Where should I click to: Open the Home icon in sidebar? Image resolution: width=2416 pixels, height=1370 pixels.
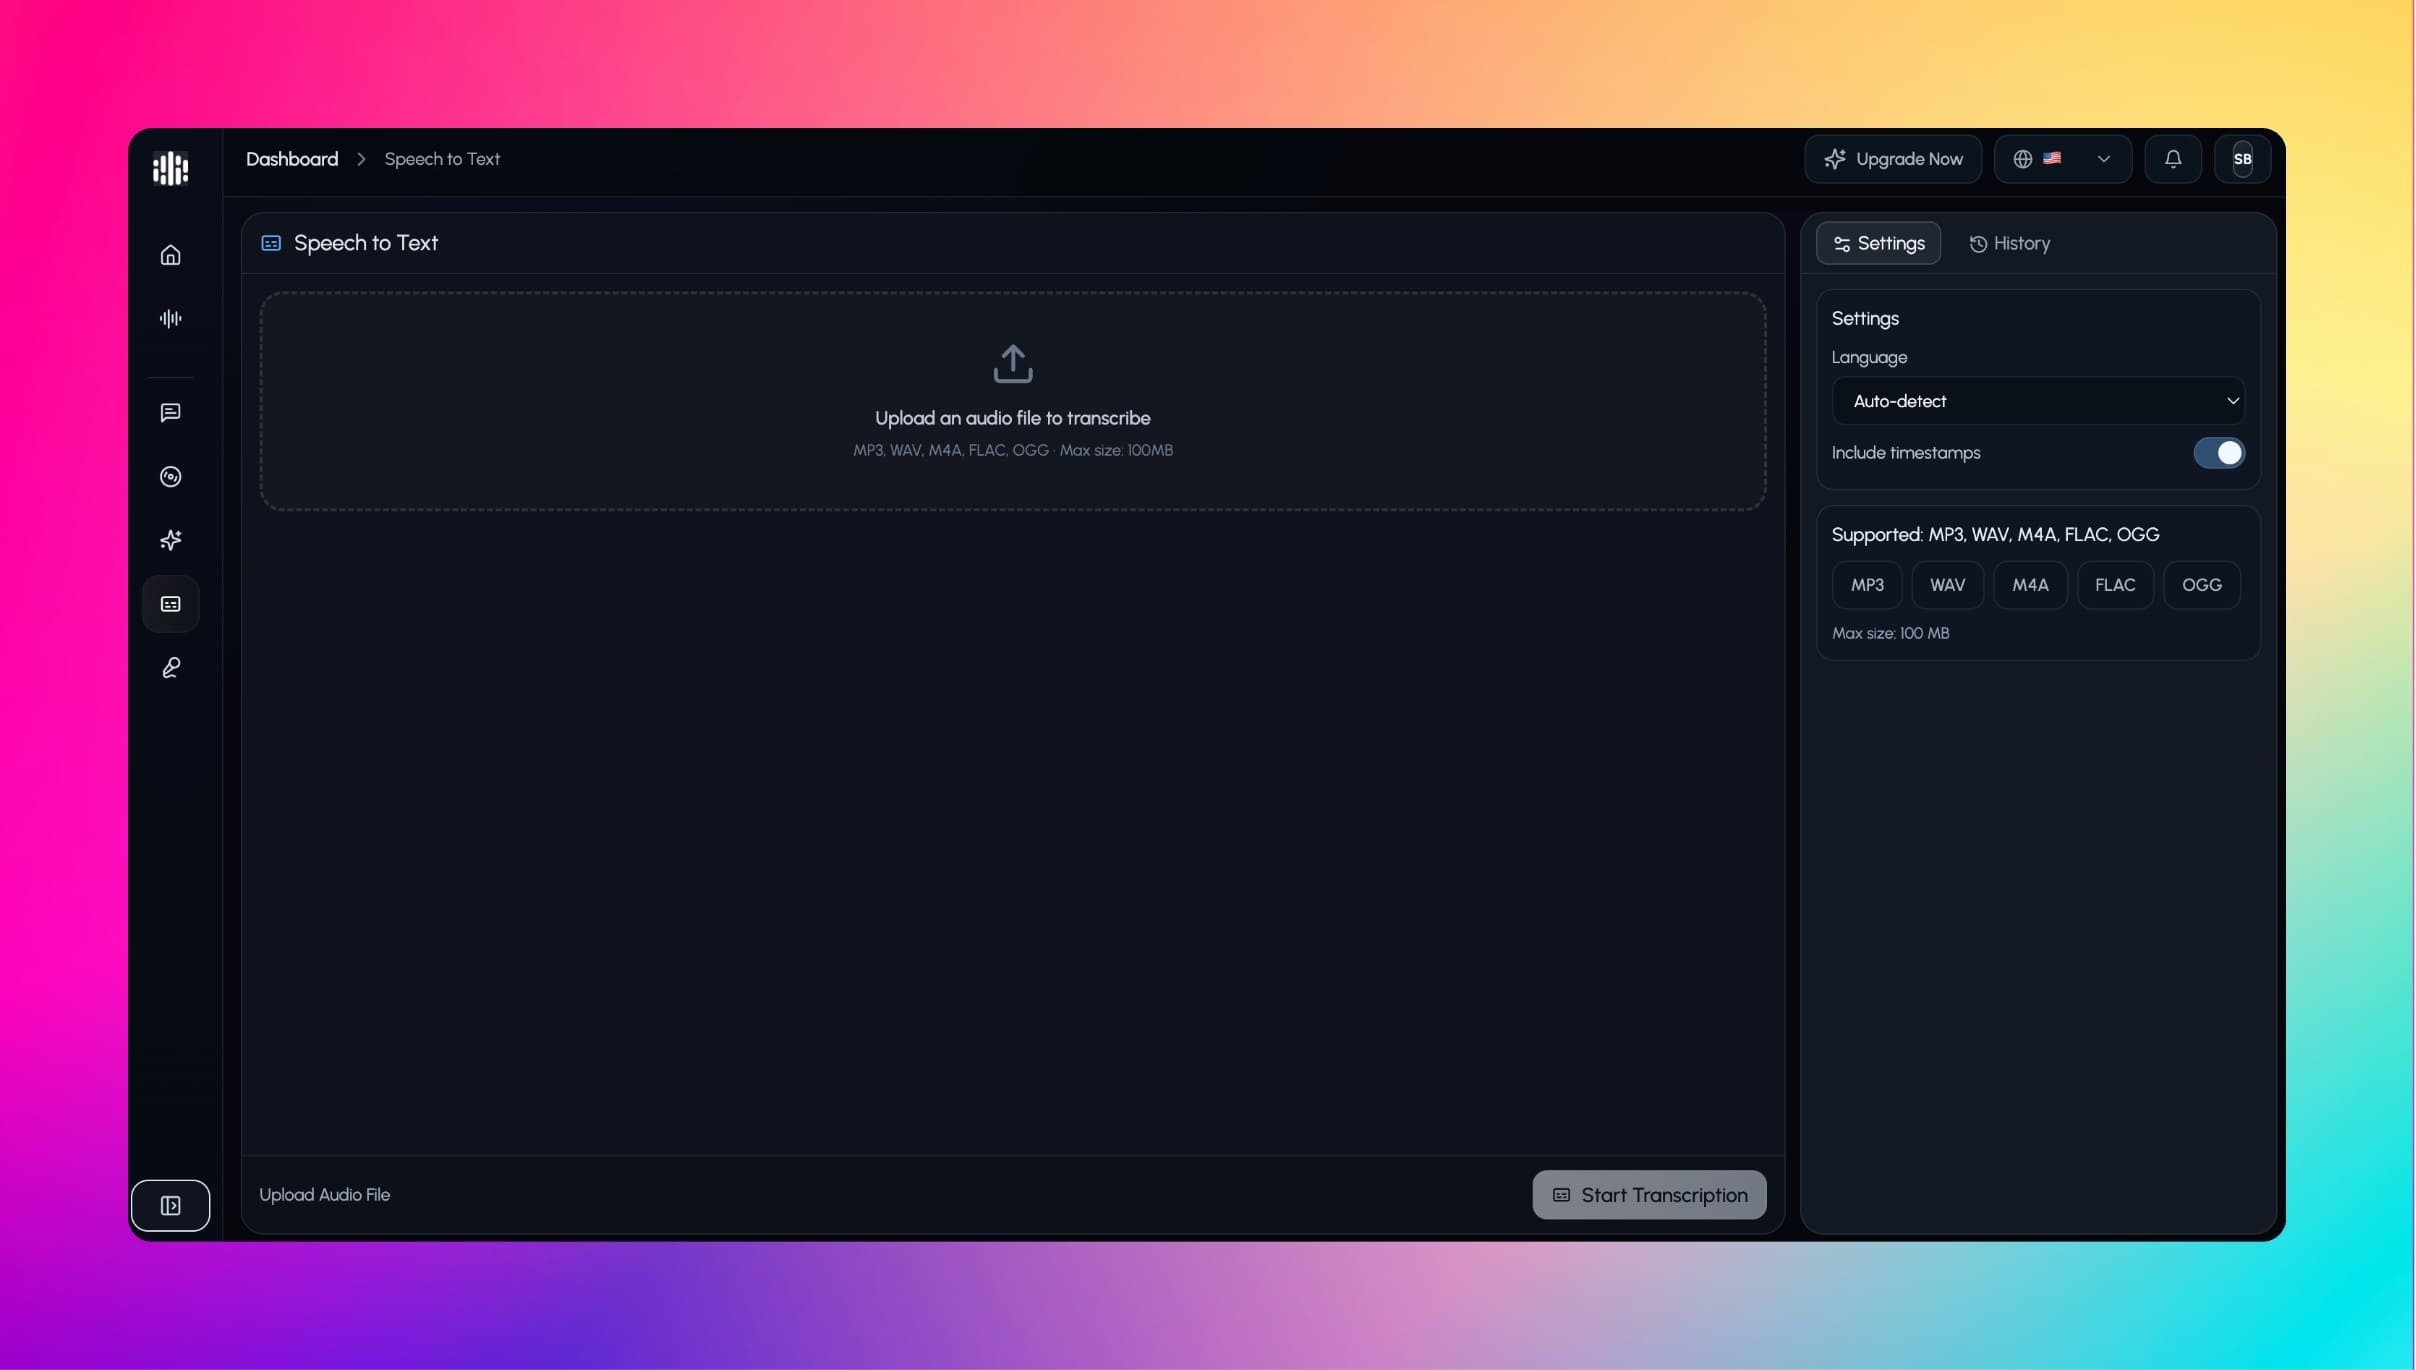pyautogui.click(x=171, y=255)
